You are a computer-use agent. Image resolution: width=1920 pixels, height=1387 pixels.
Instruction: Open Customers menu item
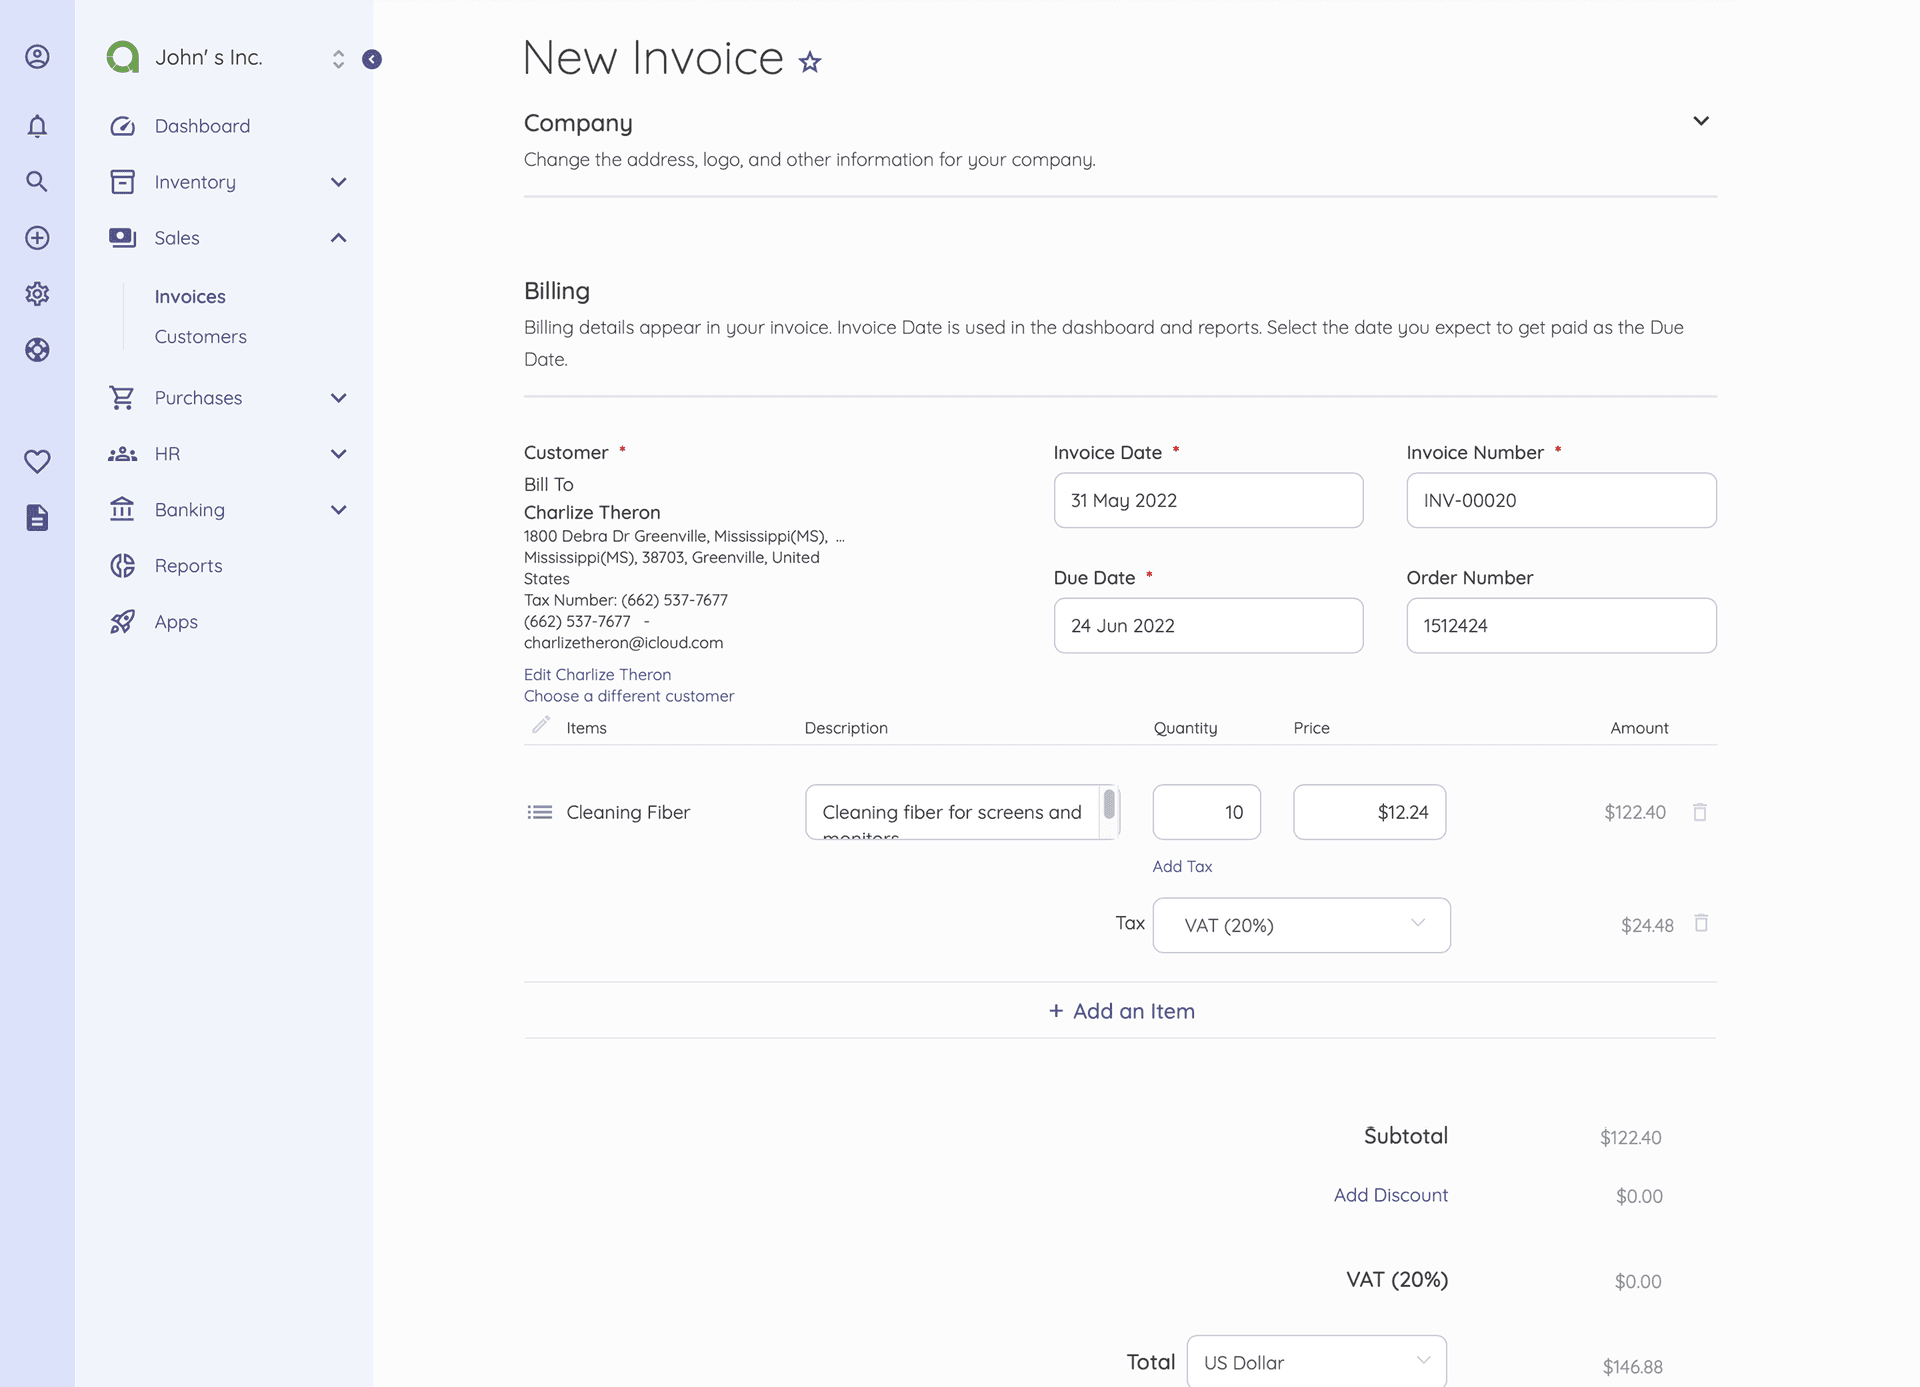point(201,336)
